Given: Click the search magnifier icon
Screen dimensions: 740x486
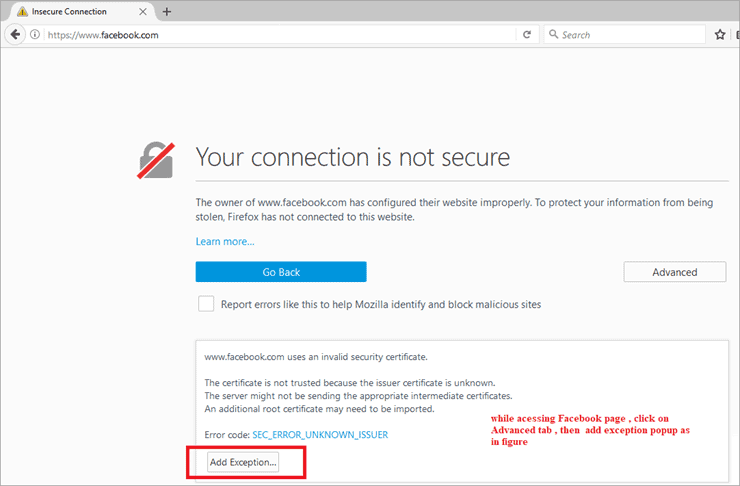Looking at the screenshot, I should tap(552, 34).
